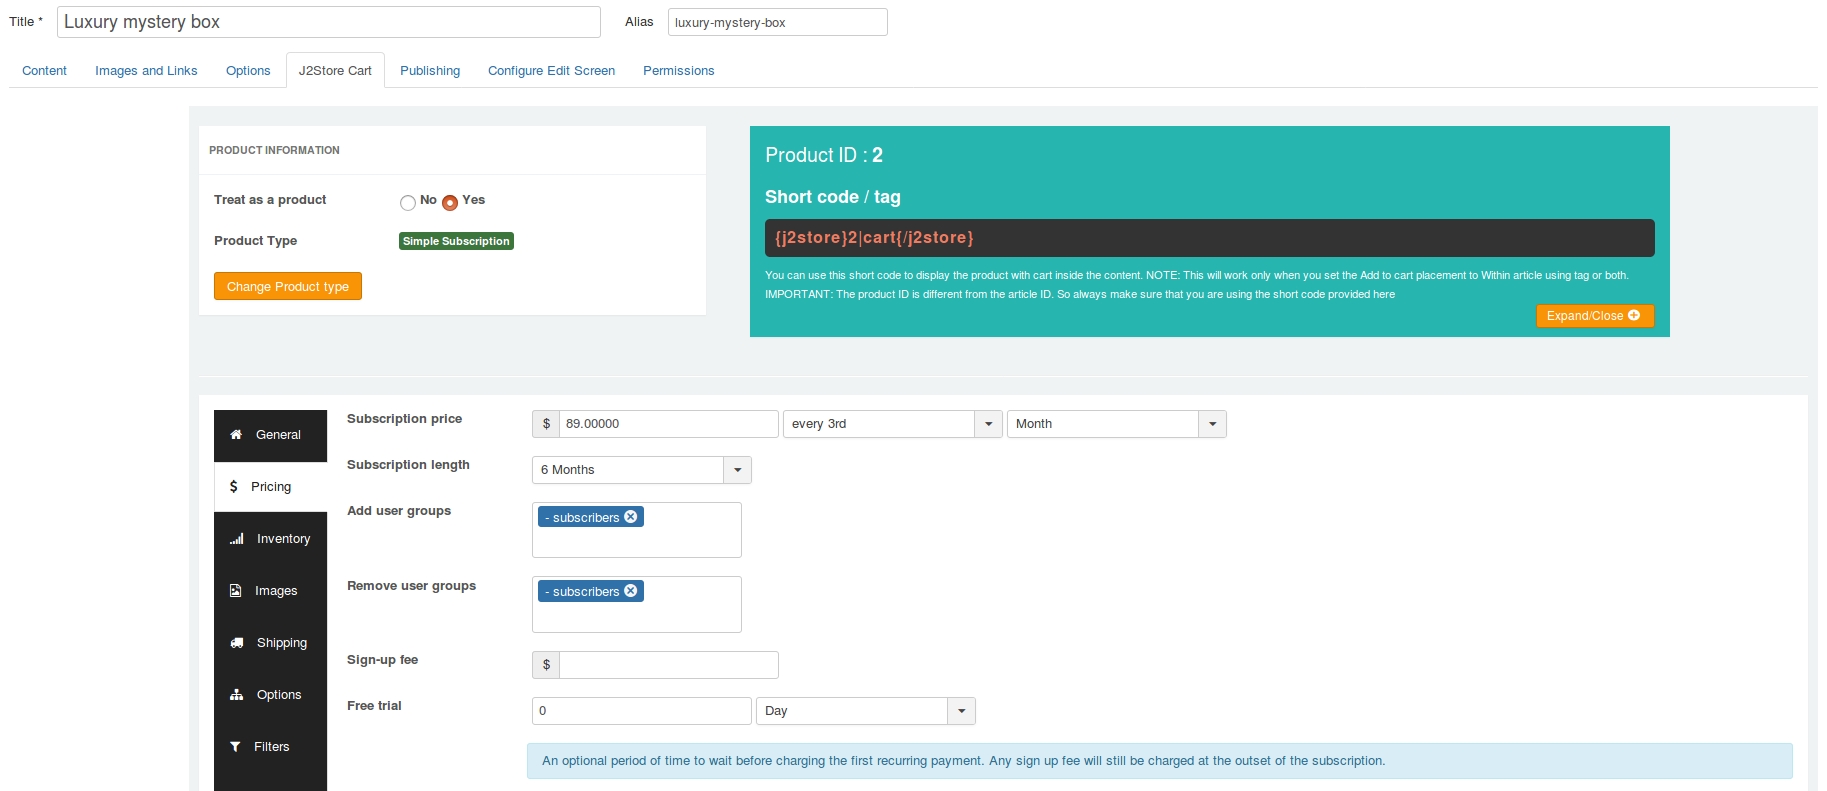Viewport: 1827px width, 791px height.
Task: Click the Images picture icon
Action: click(236, 591)
